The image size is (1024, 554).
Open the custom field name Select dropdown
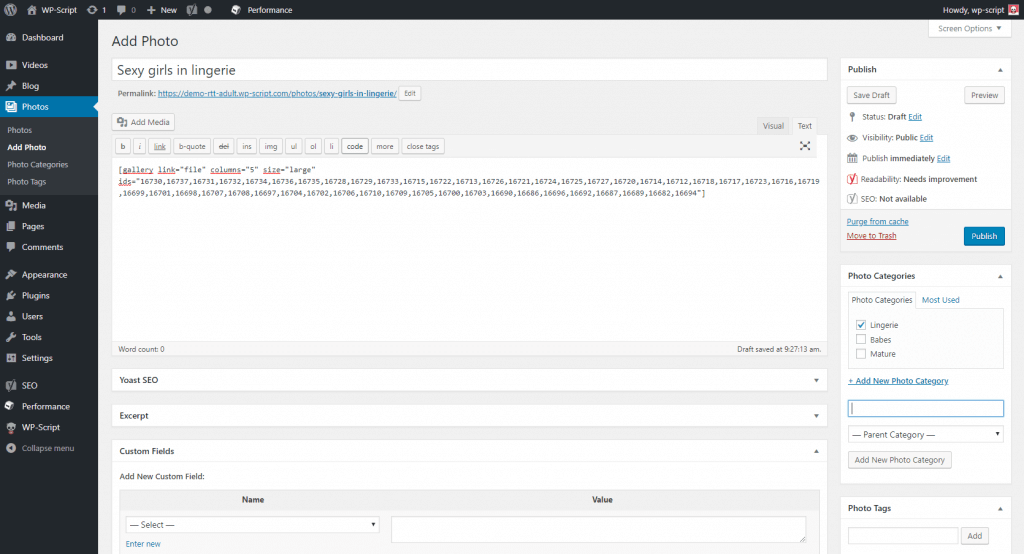pyautogui.click(x=252, y=525)
